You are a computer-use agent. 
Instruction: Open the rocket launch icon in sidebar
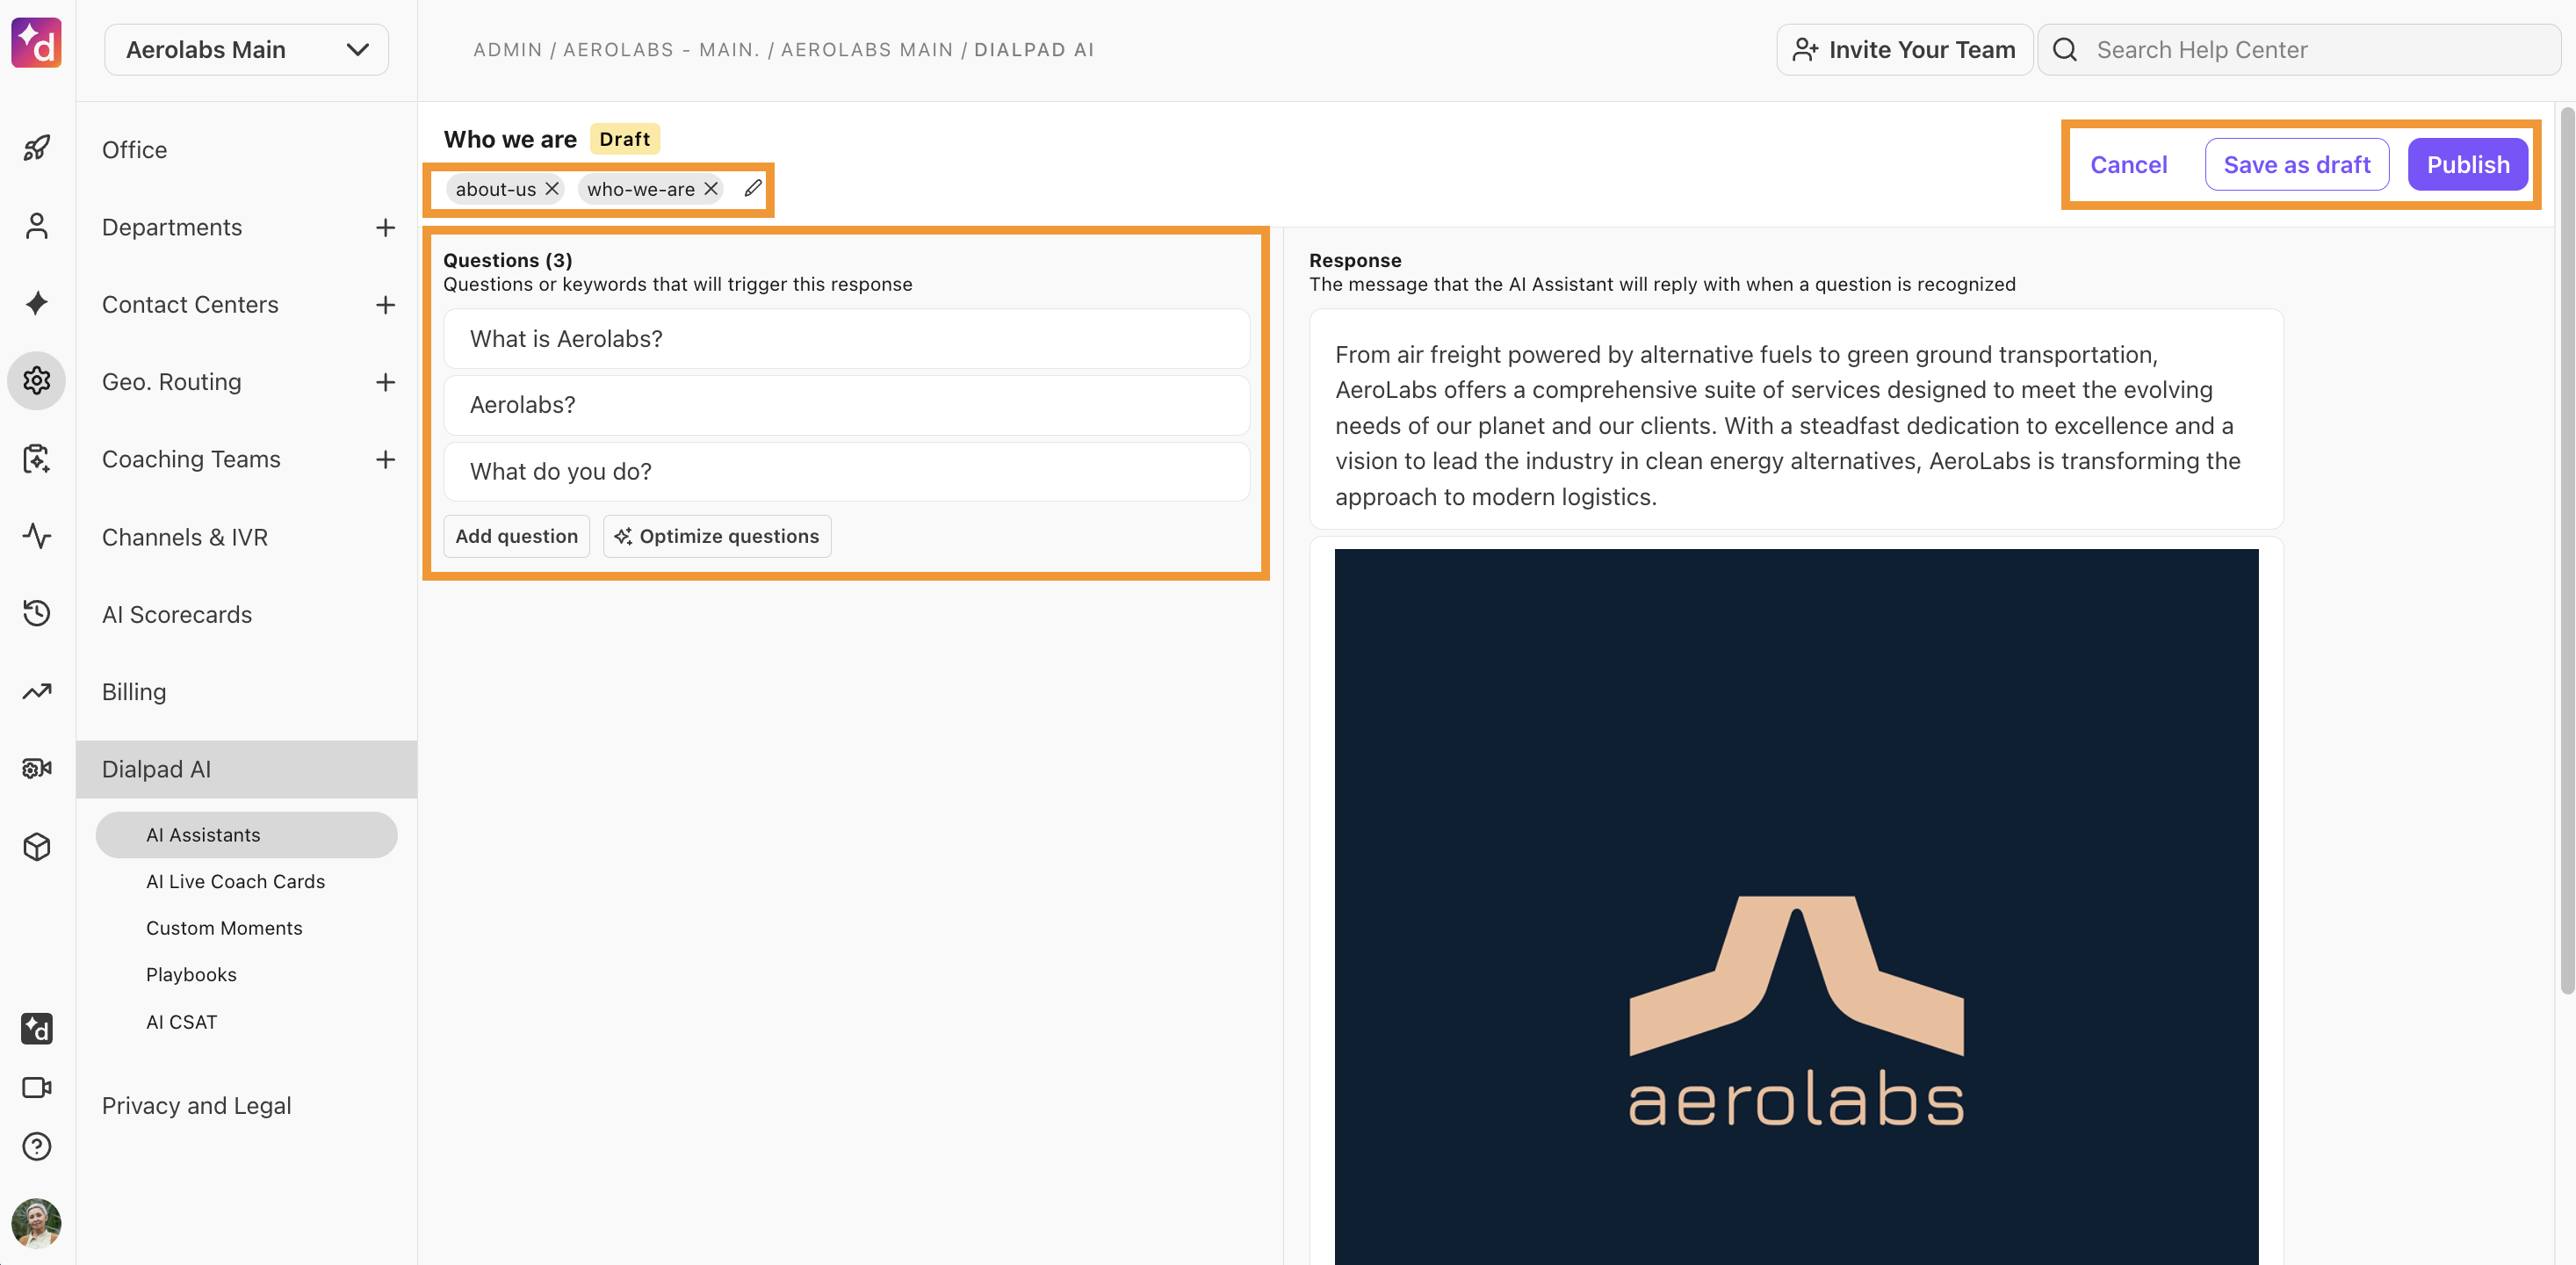coord(37,149)
